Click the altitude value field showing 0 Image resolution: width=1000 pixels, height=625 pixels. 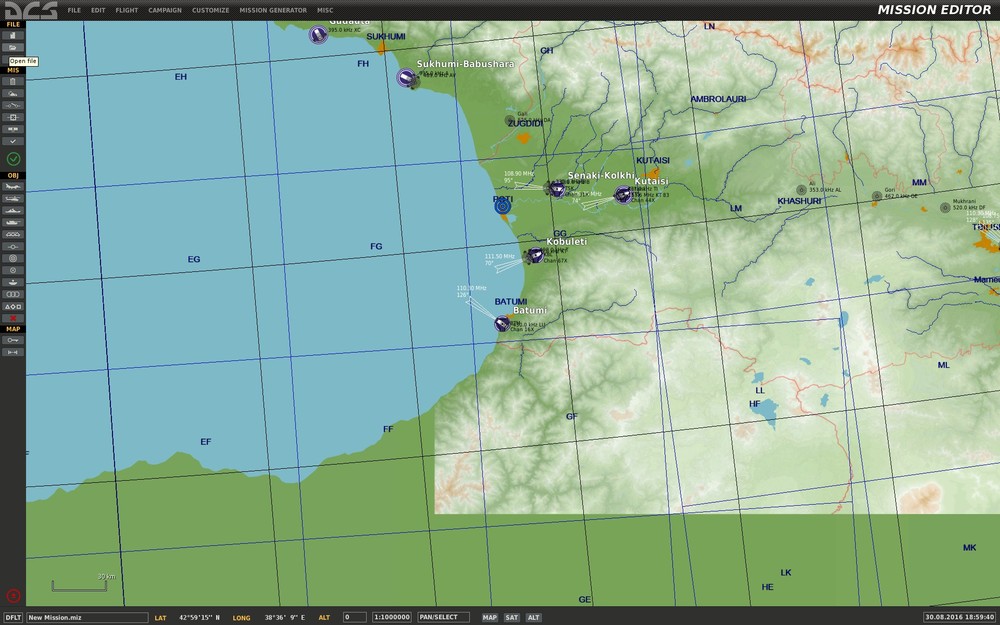coord(355,617)
